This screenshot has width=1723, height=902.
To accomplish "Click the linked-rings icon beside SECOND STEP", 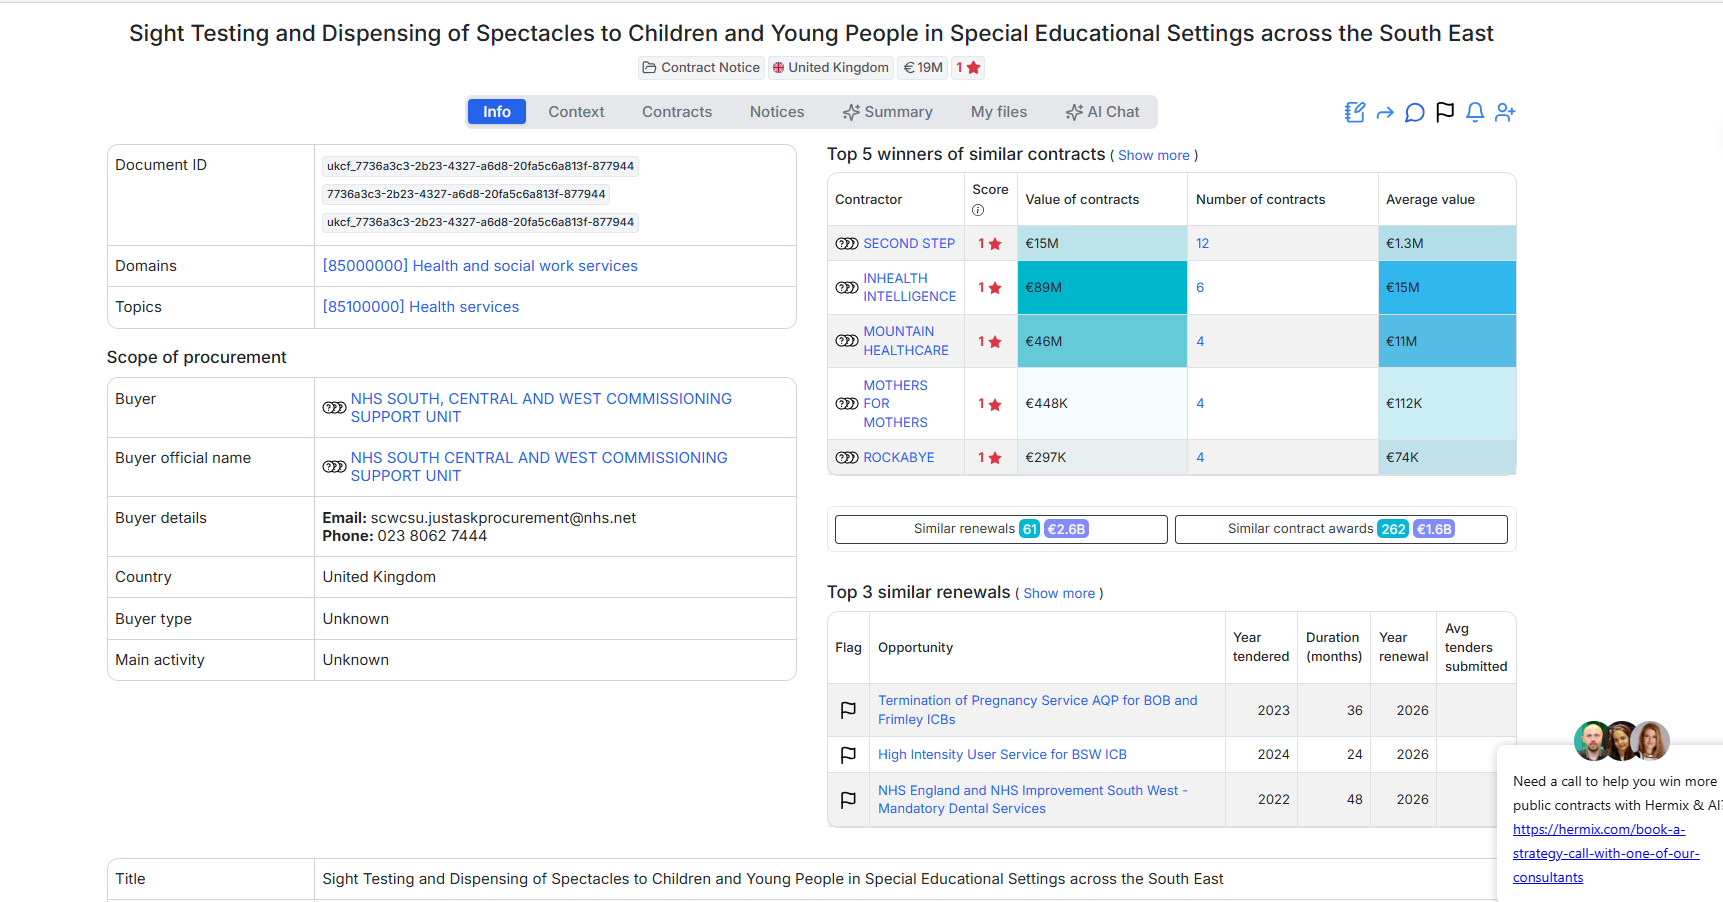I will click(845, 243).
